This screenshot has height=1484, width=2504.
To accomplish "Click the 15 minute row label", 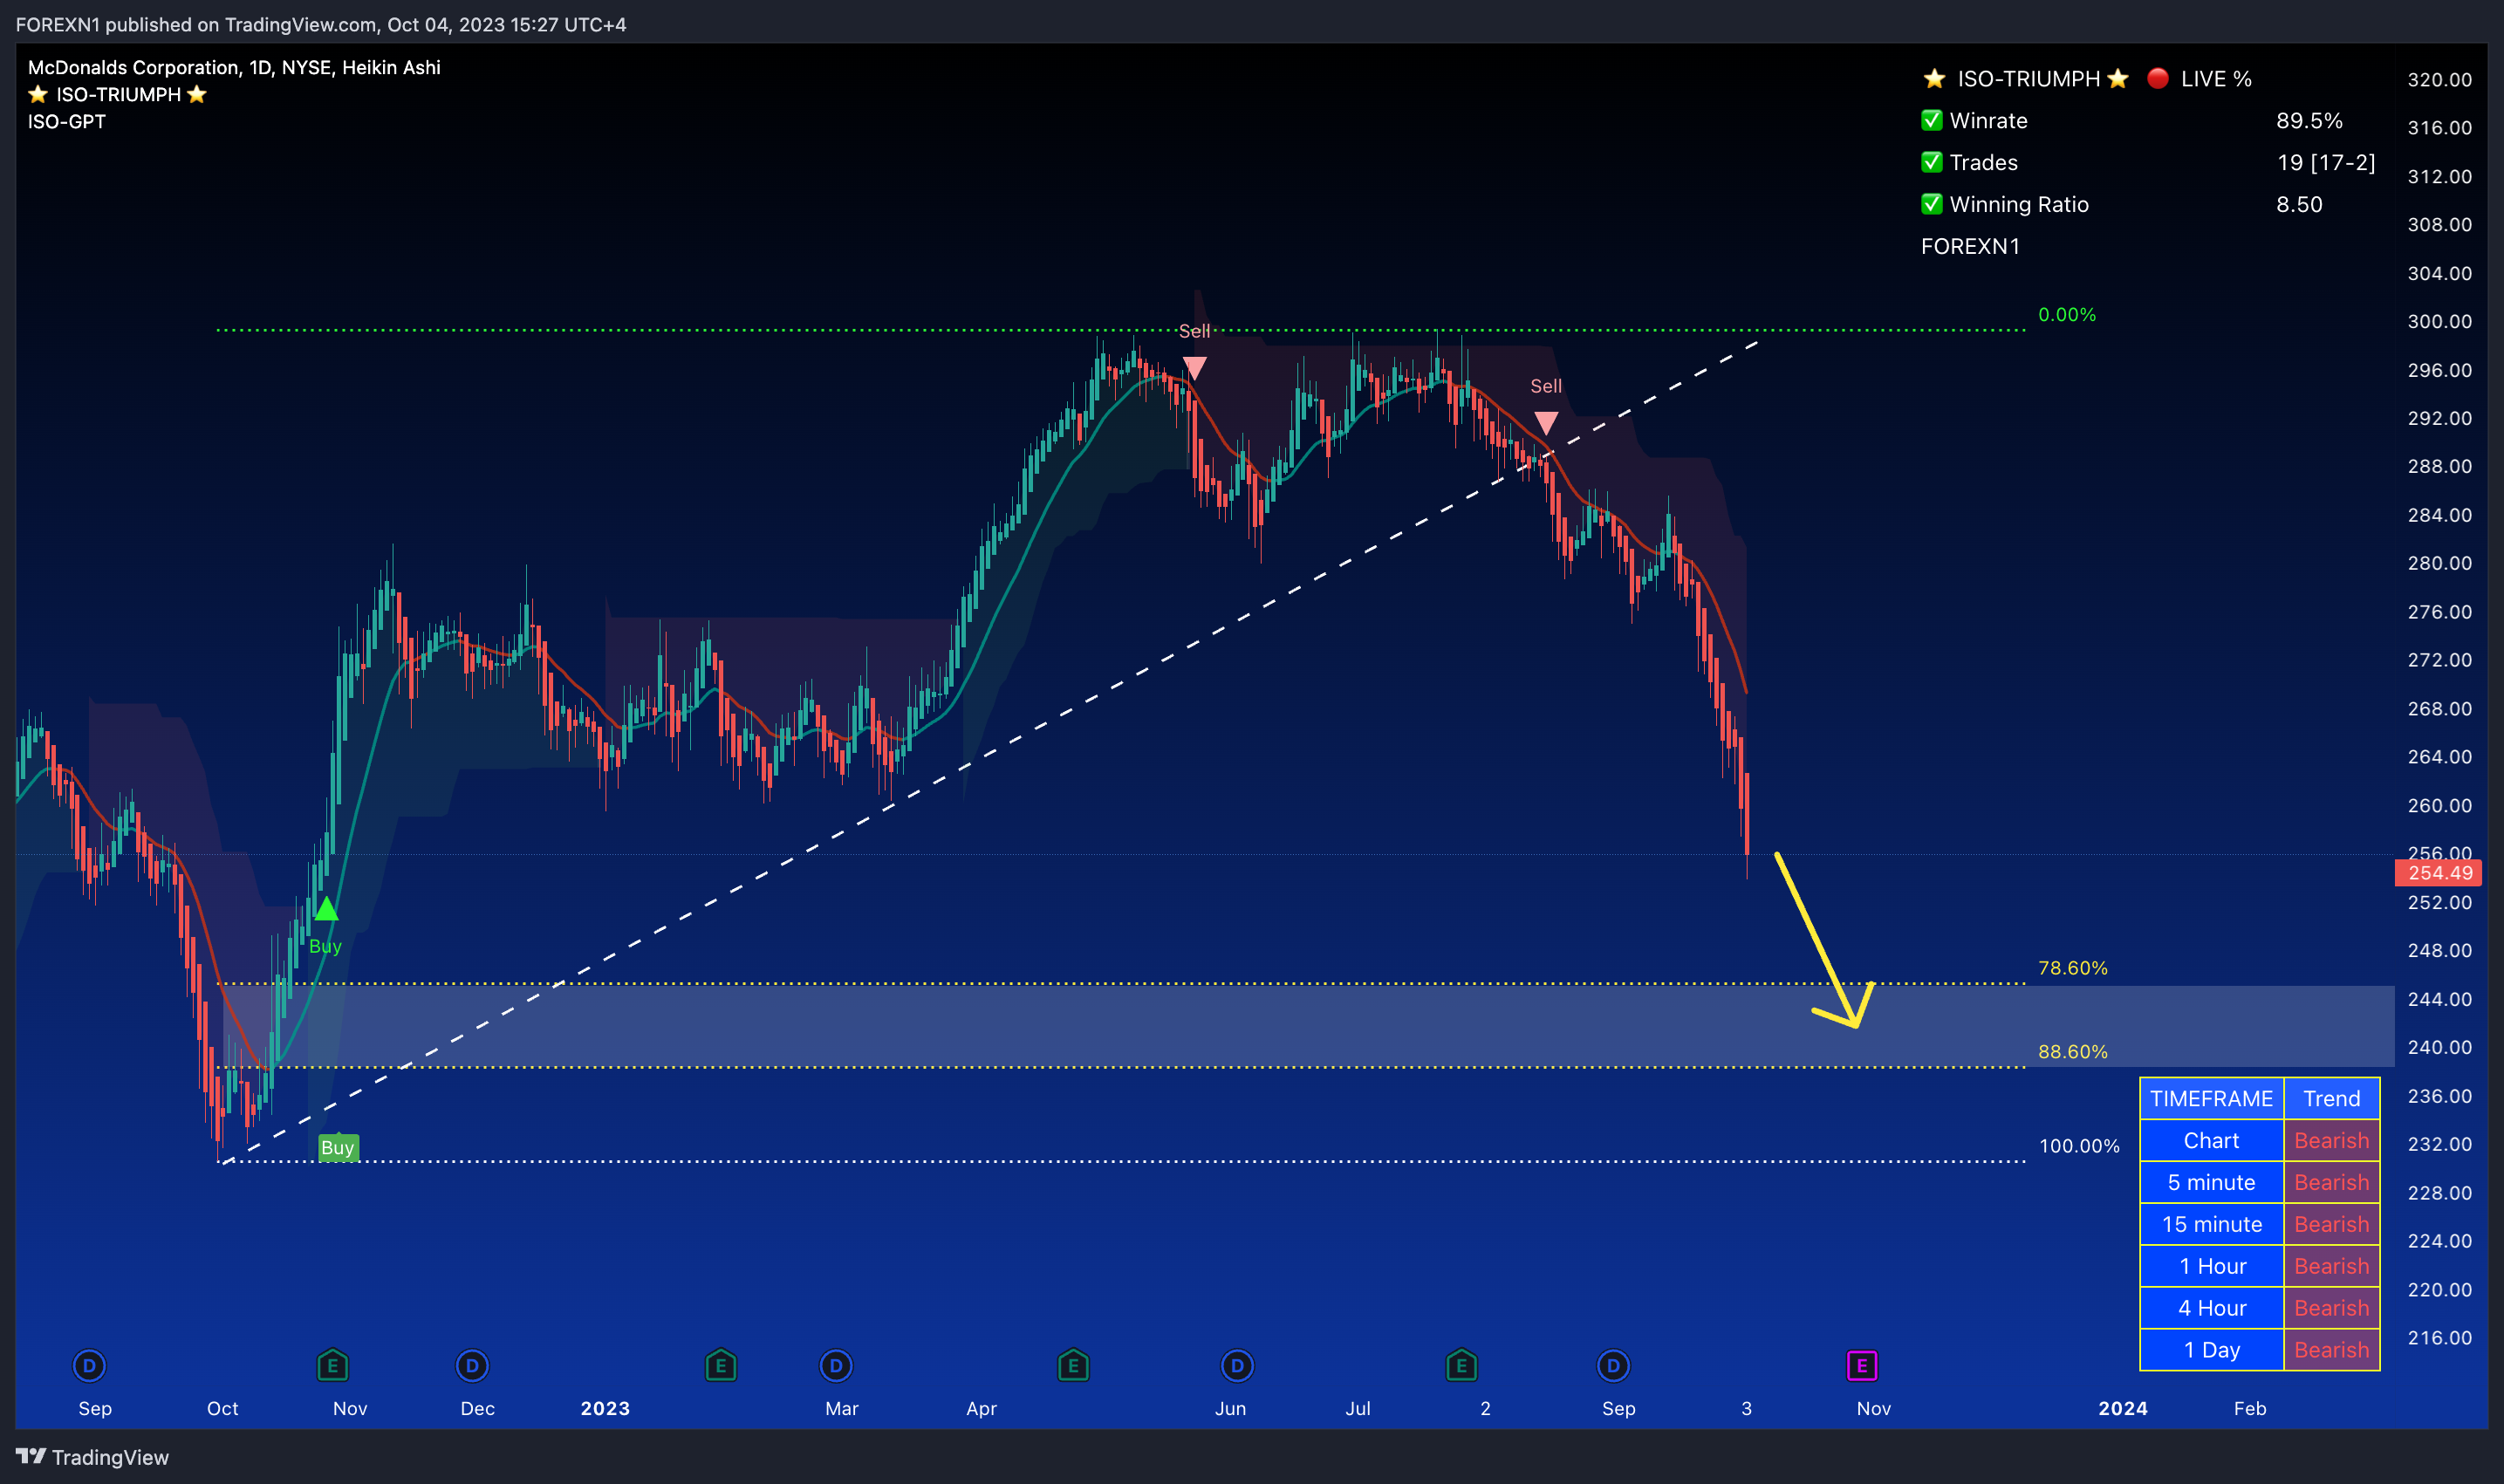I will coord(2212,1225).
